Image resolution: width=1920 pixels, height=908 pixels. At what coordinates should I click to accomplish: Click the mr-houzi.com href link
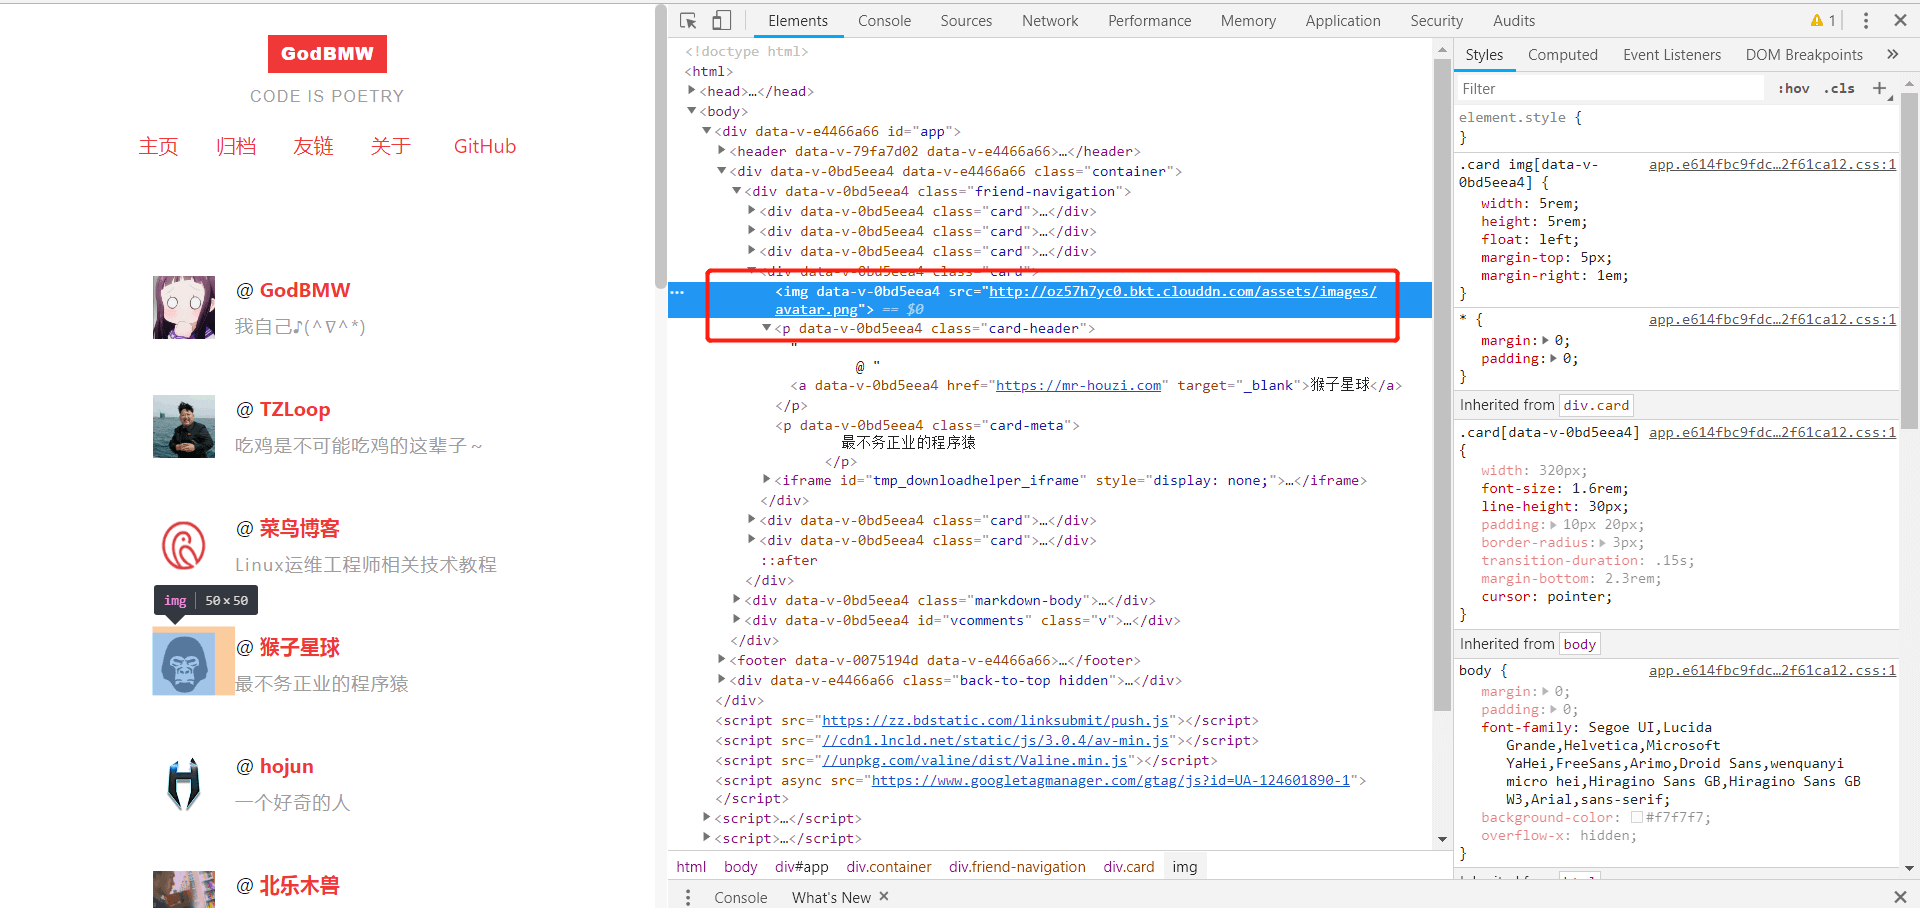pyautogui.click(x=1078, y=385)
